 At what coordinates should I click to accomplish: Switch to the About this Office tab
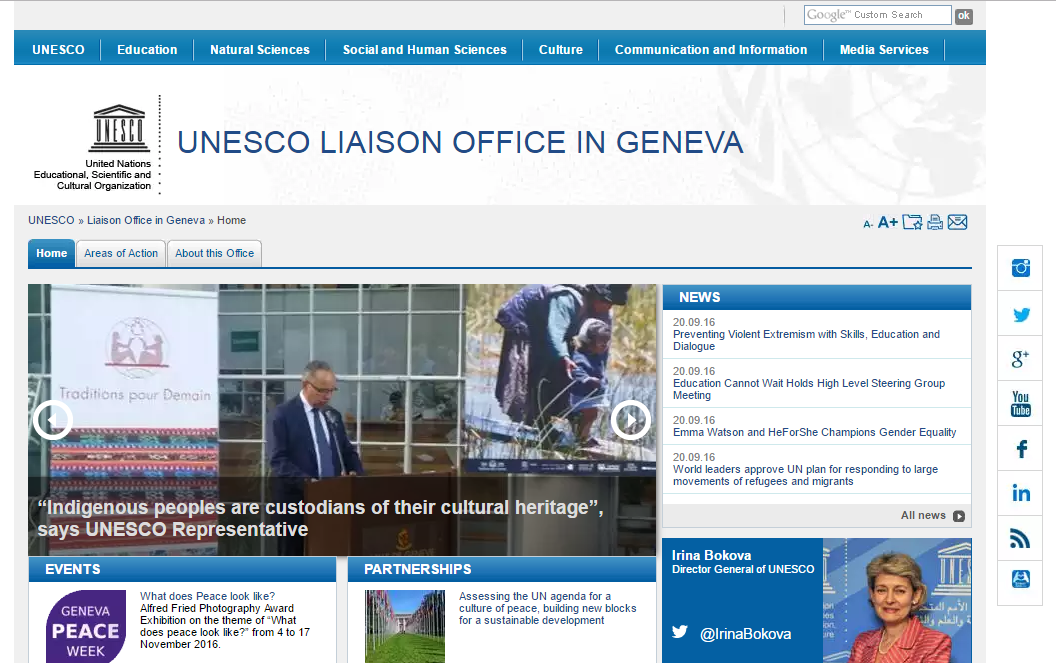pyautogui.click(x=214, y=254)
